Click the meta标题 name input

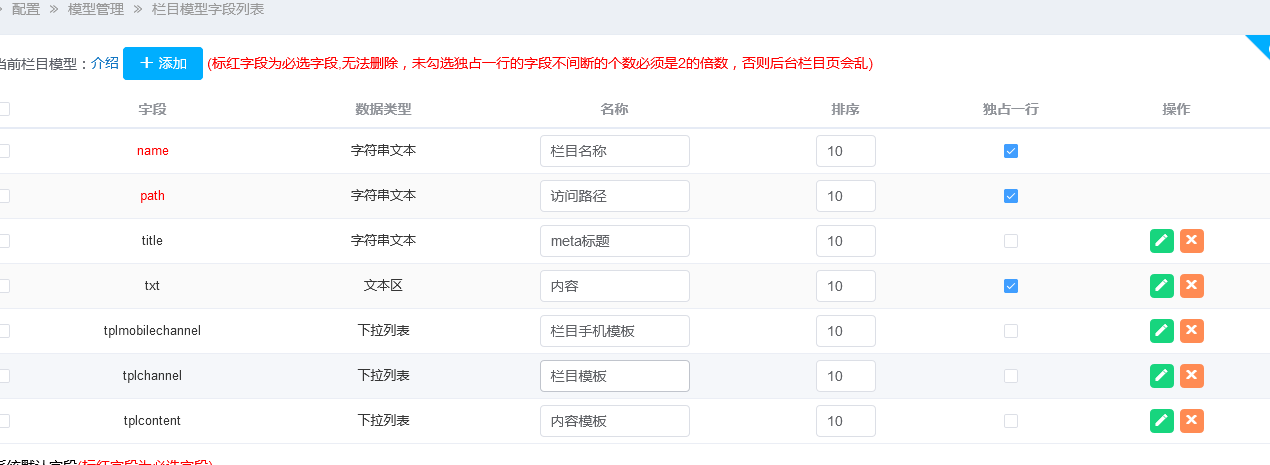(x=614, y=241)
